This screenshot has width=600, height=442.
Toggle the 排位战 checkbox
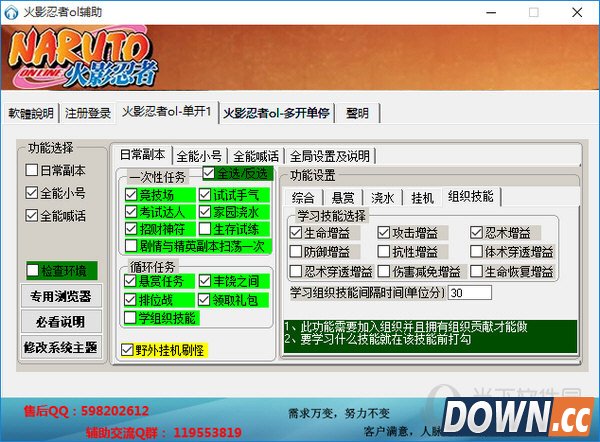tap(130, 300)
